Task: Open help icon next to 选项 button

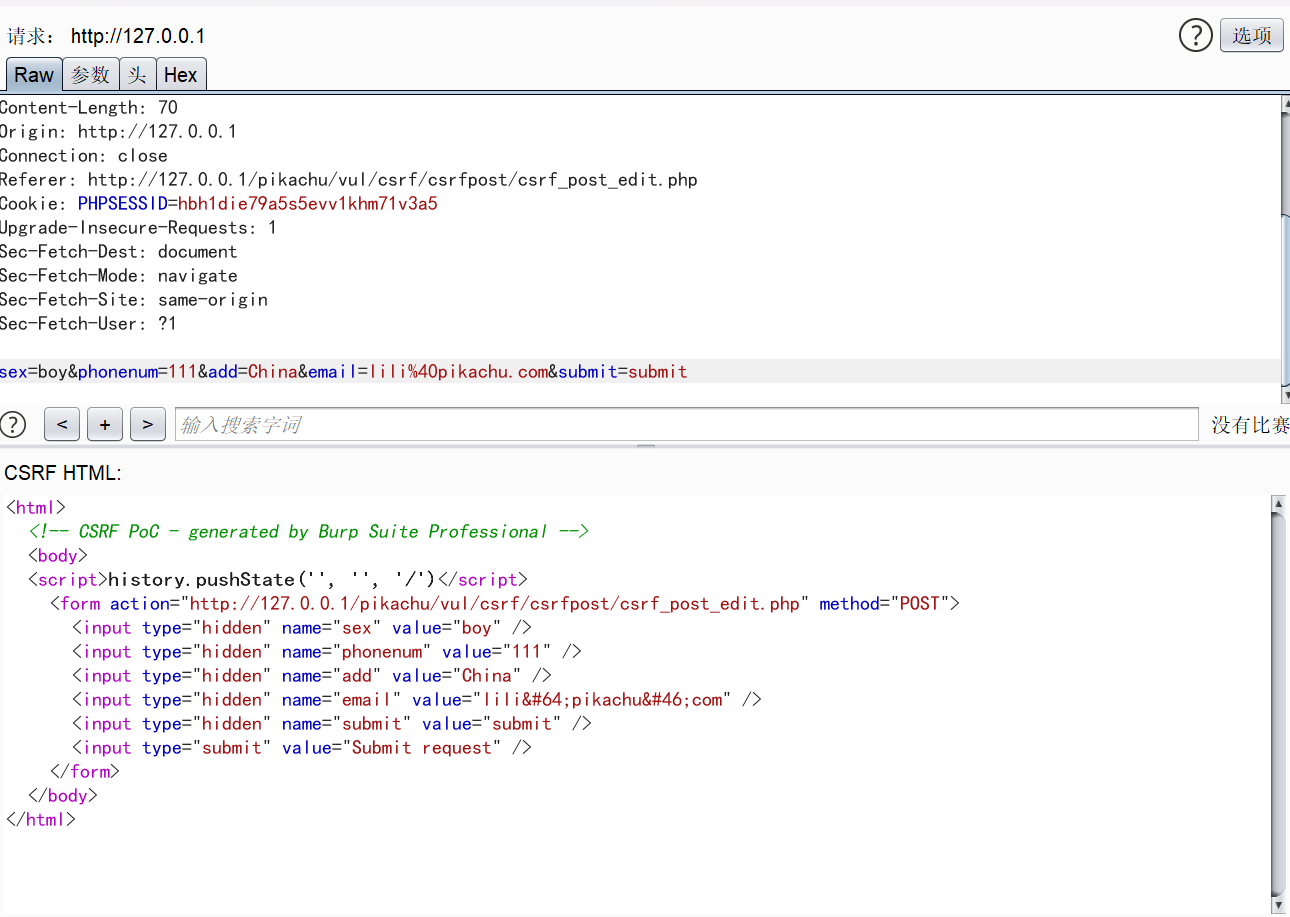Action: pyautogui.click(x=1196, y=36)
